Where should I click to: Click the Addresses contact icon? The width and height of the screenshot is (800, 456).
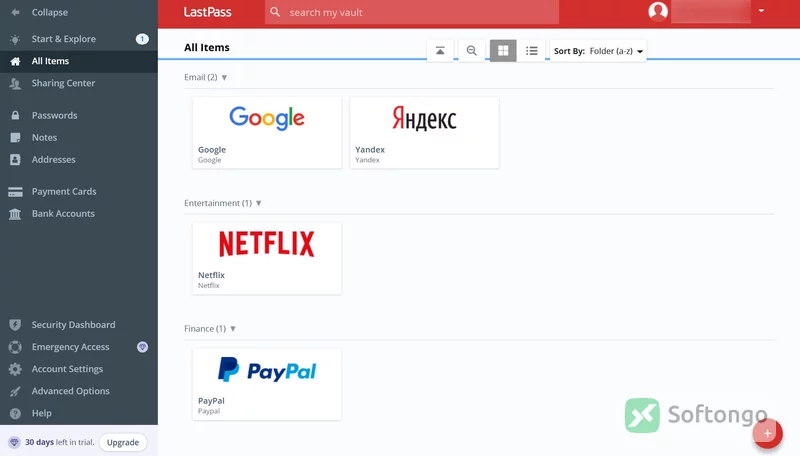15,160
